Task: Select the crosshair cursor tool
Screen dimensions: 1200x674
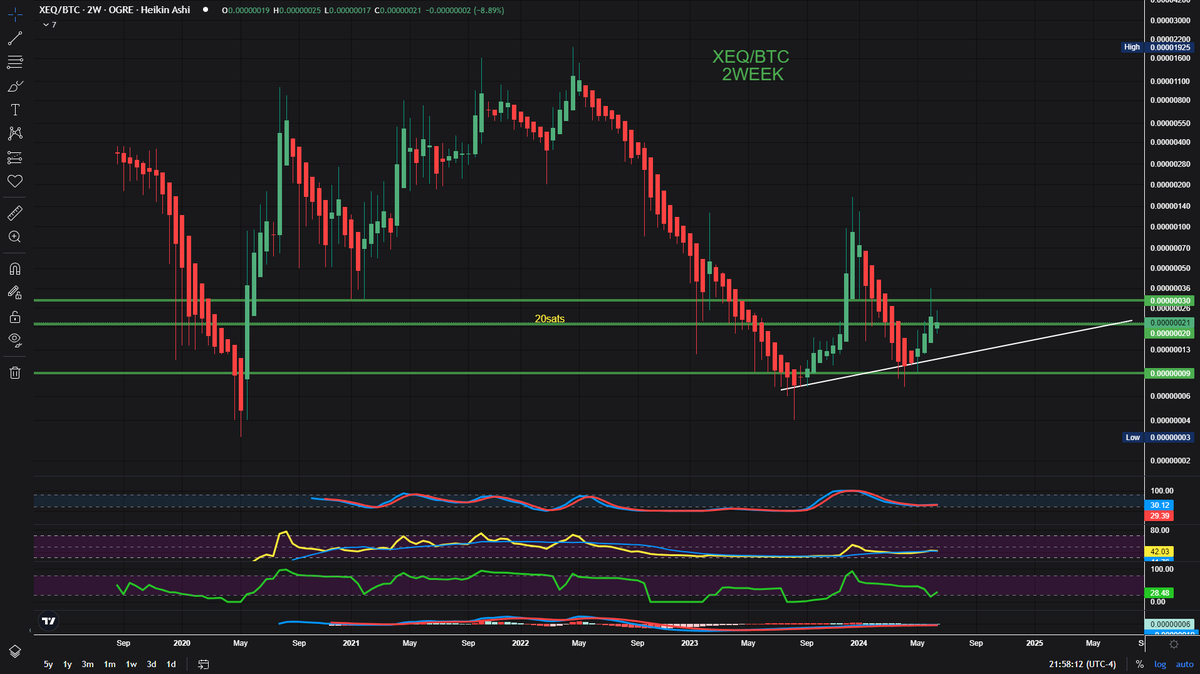Action: pyautogui.click(x=14, y=13)
